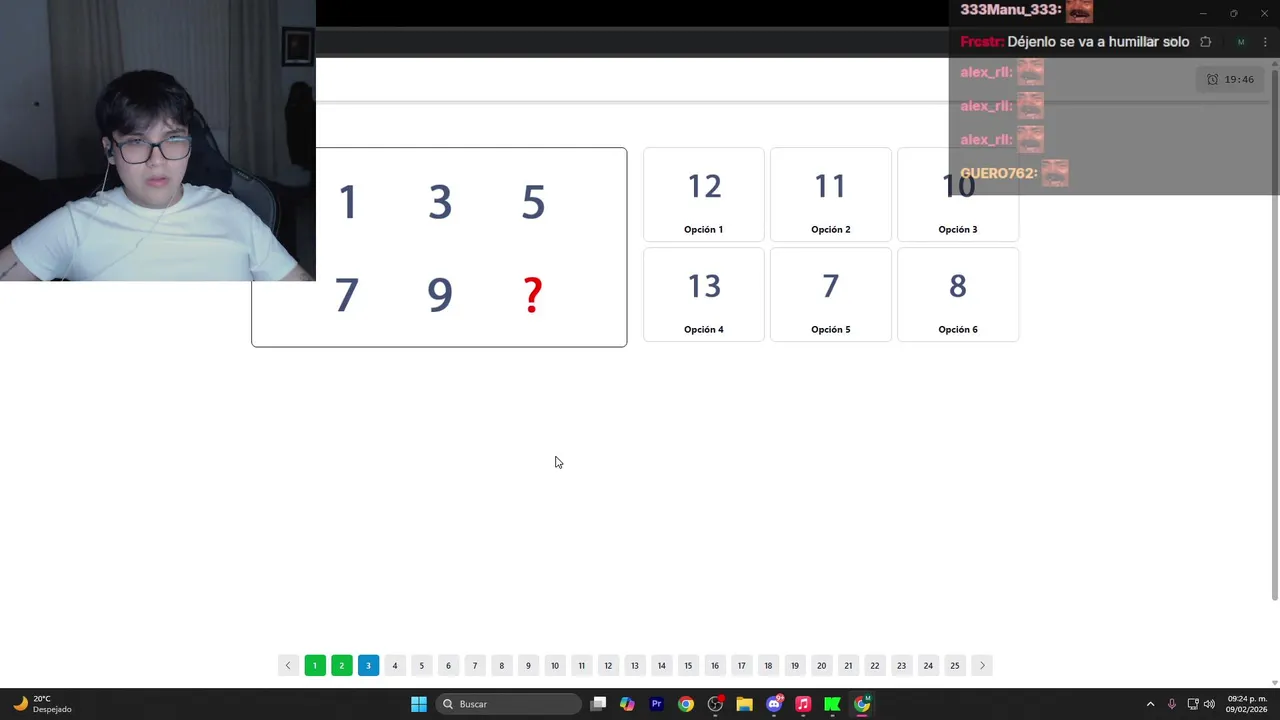
Task: Open weather widget showing 20°C
Action: 43,704
